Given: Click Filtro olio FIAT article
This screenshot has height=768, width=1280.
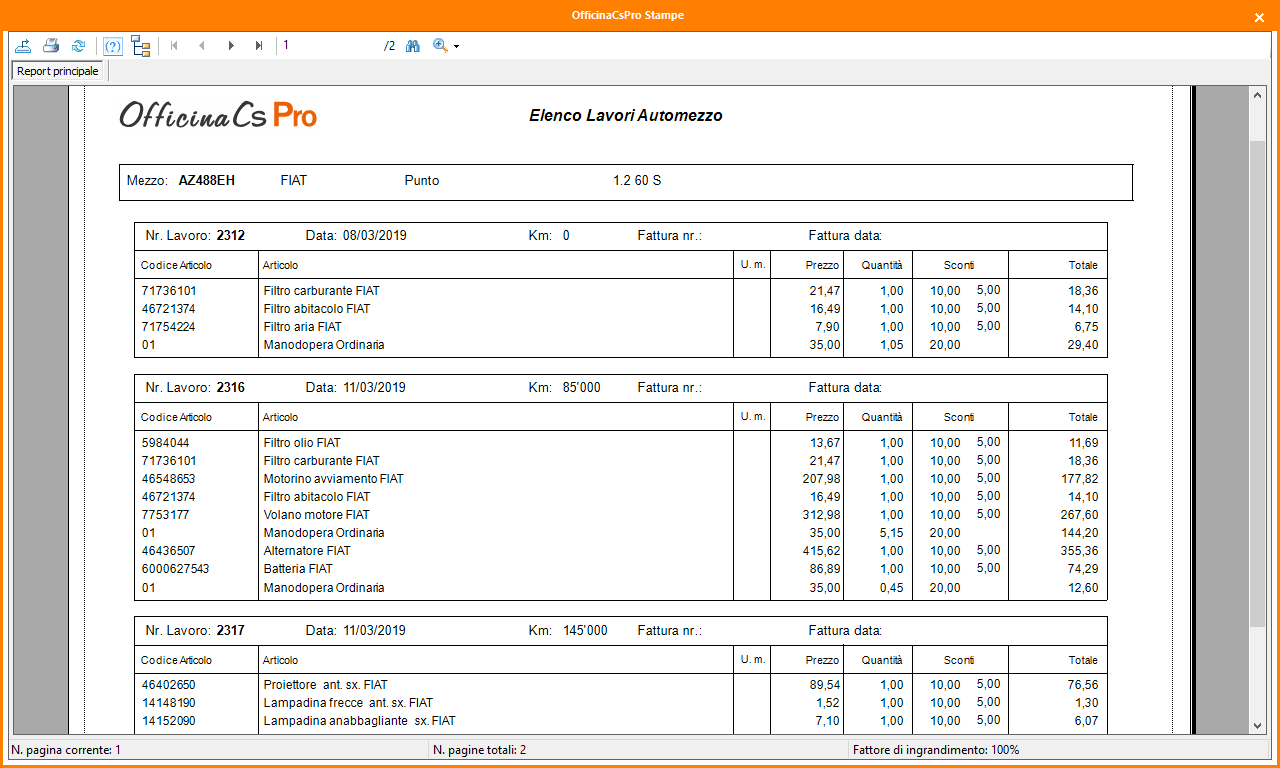Looking at the screenshot, I should 302,443.
